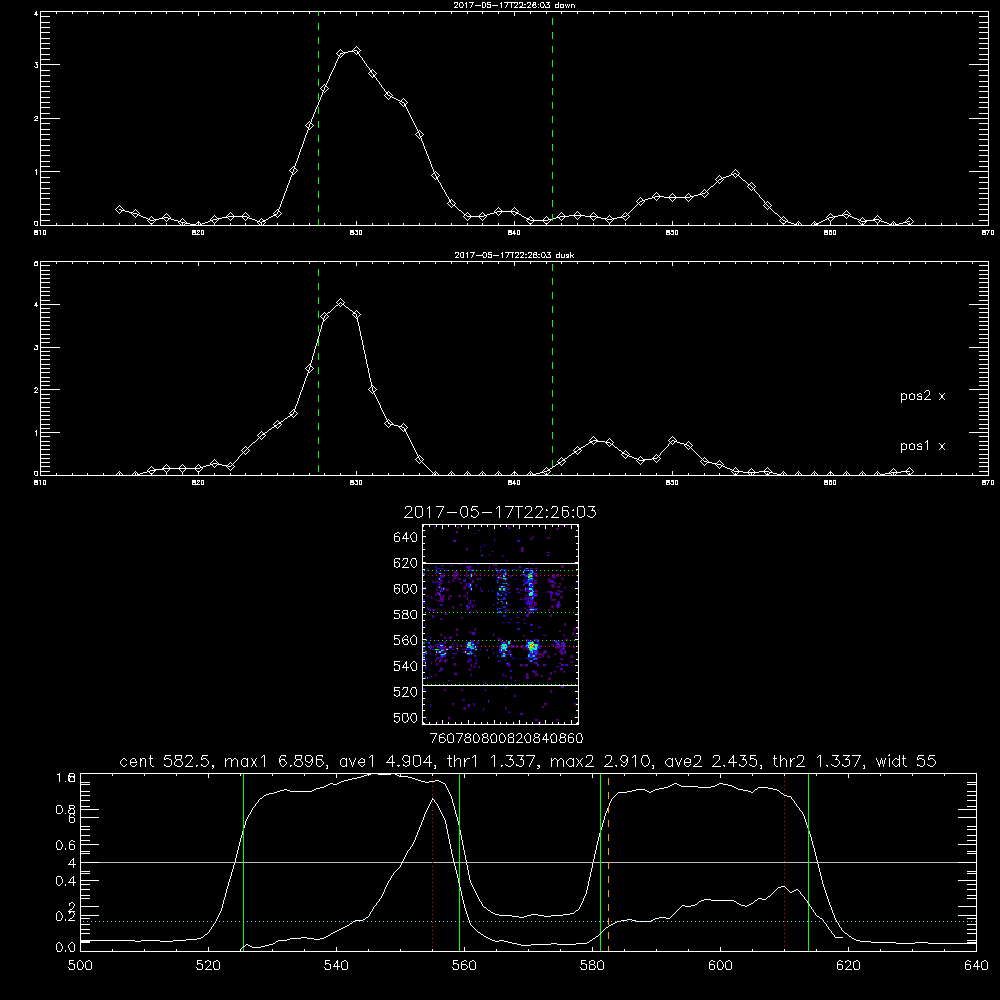Click the right green dashed line in dusk plot
The image size is (1000, 1000).
[552, 369]
